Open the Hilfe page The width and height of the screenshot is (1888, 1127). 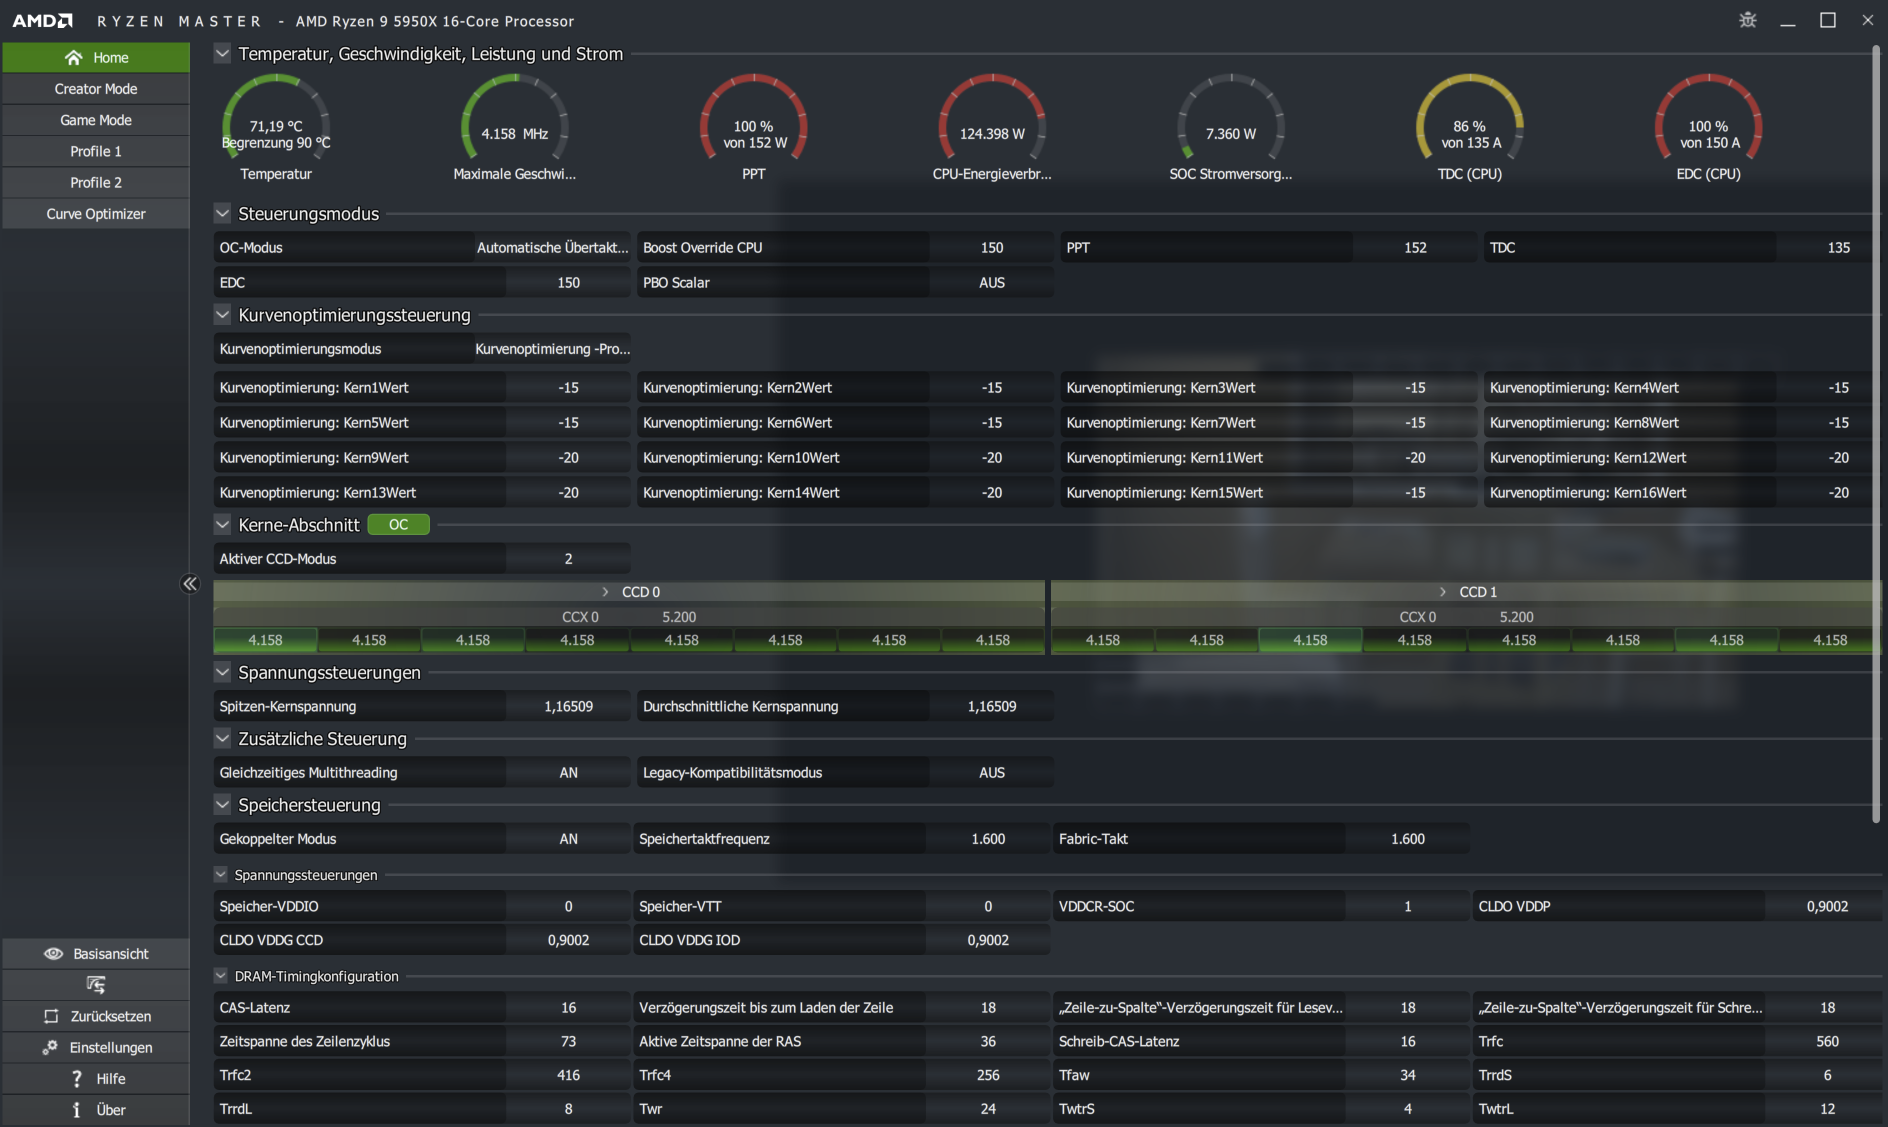pyautogui.click(x=96, y=1079)
